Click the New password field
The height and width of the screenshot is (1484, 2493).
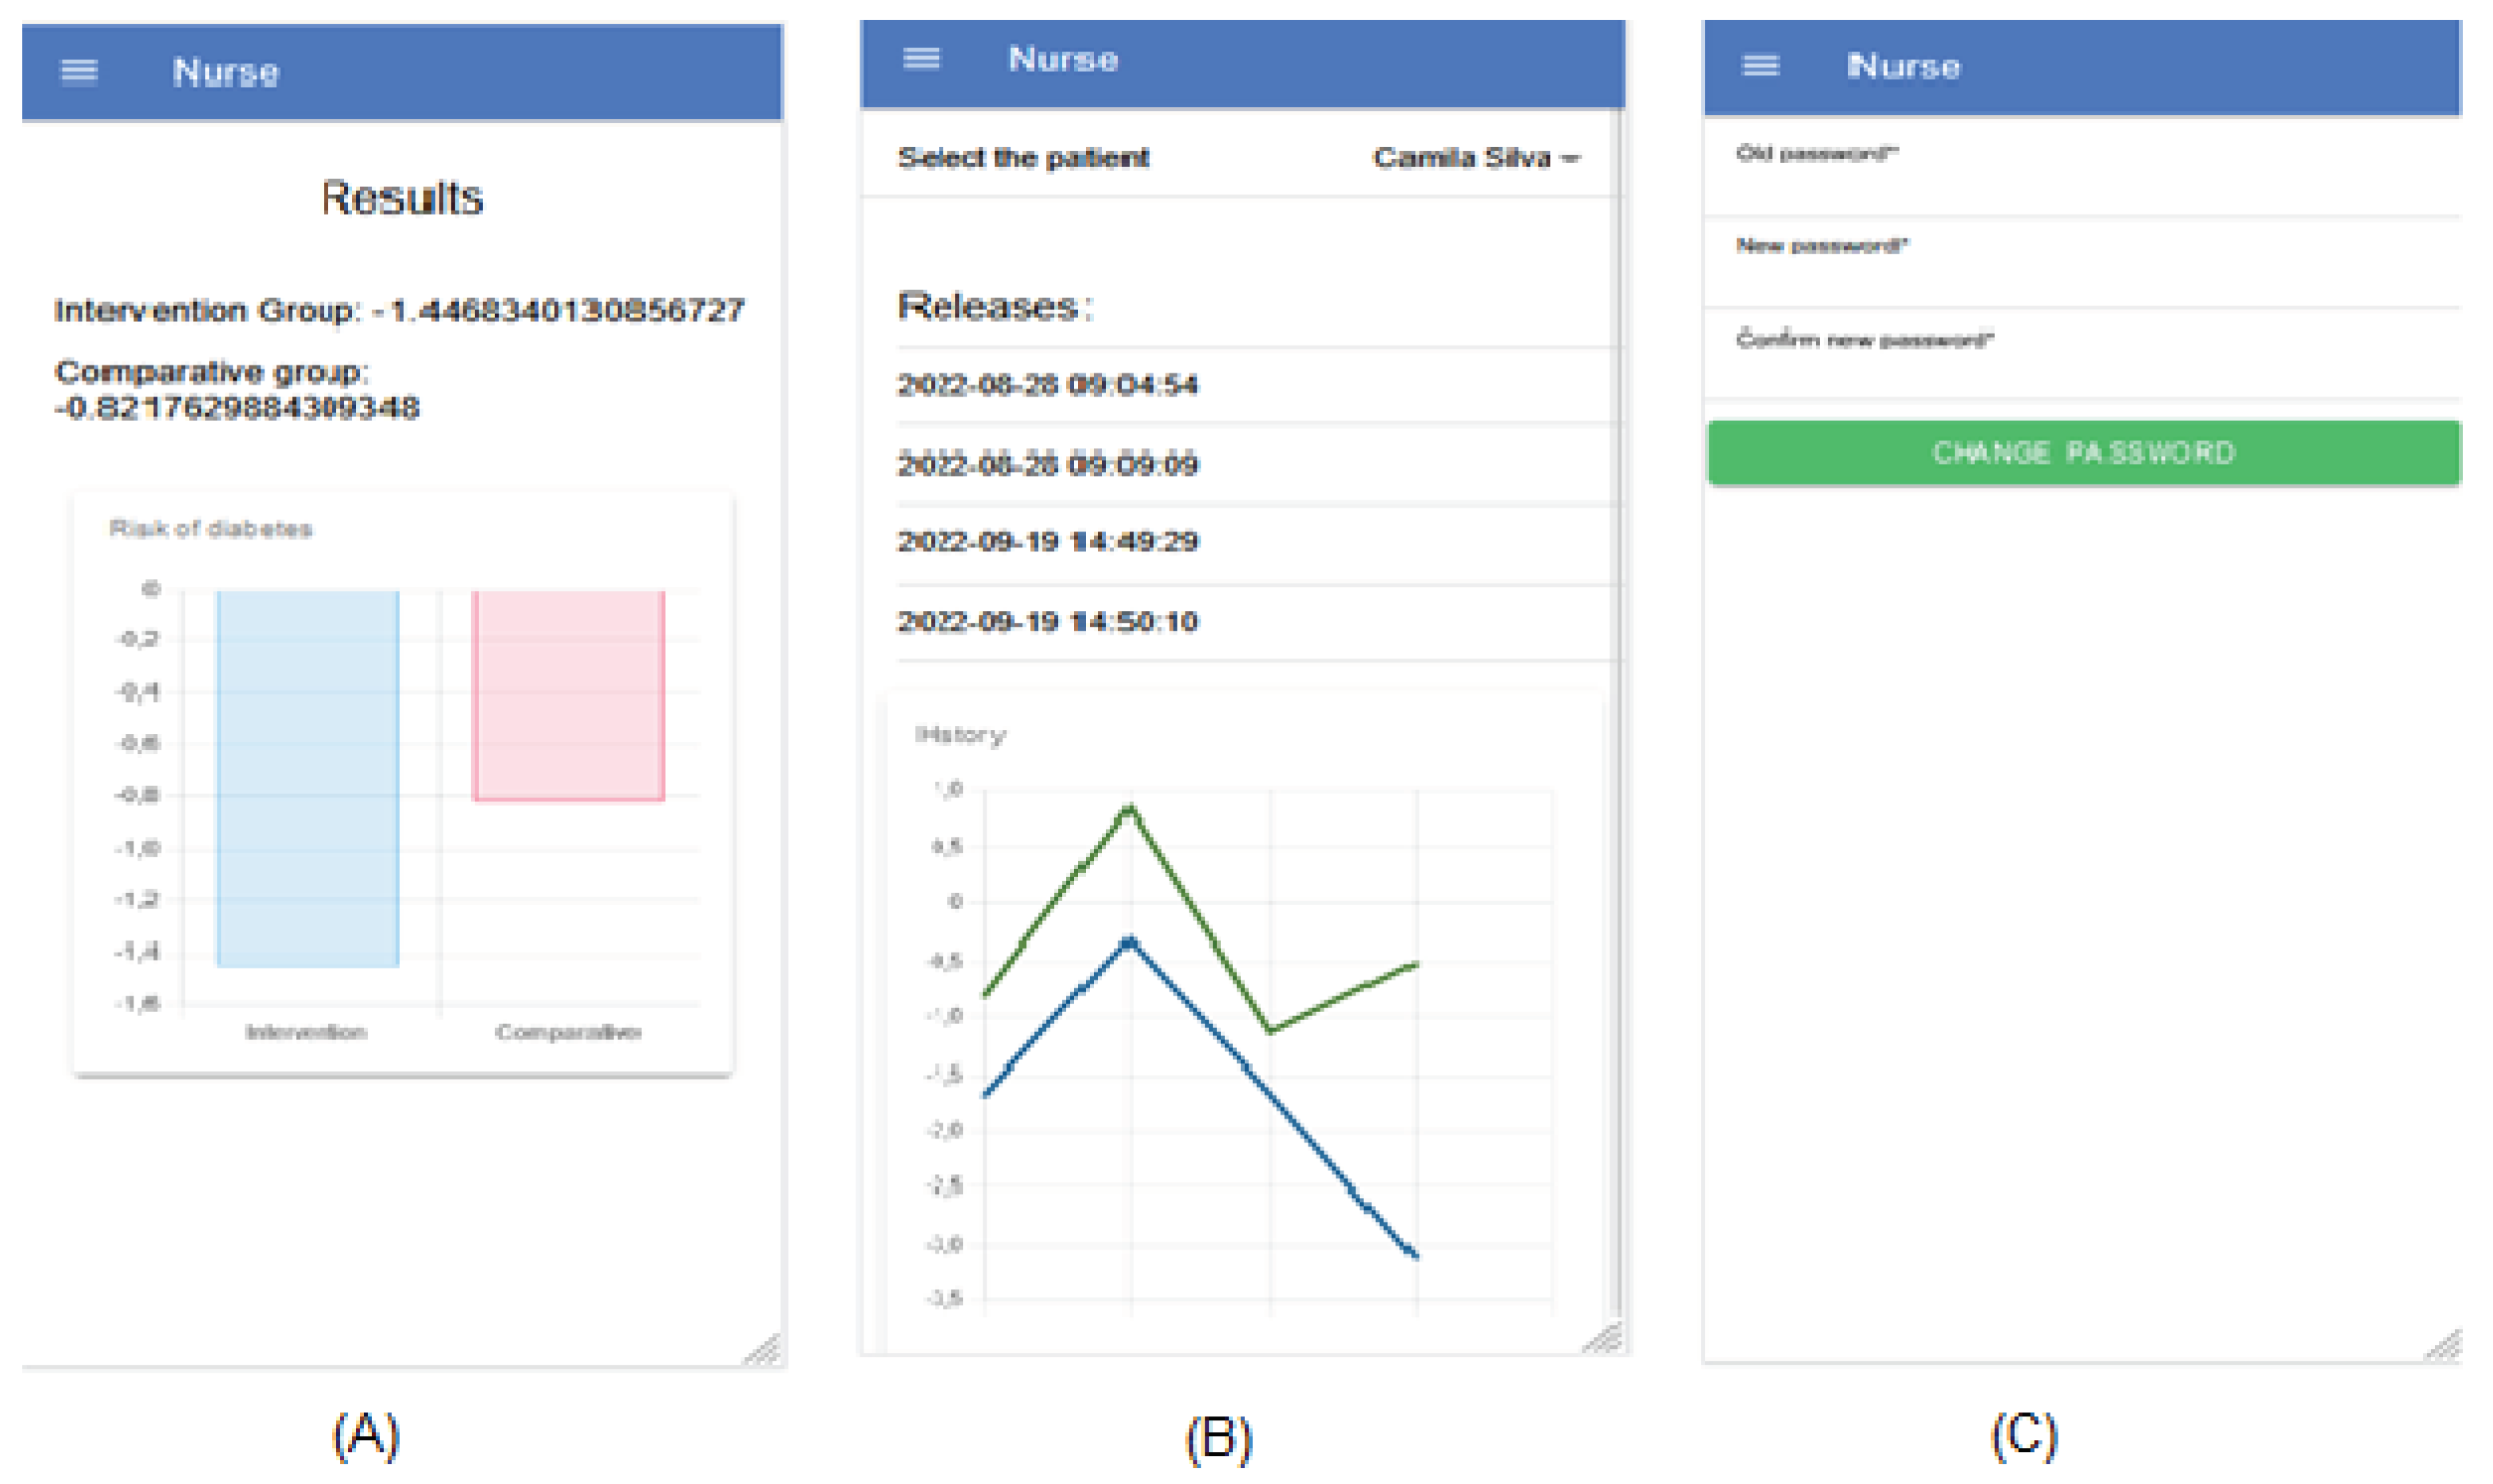(x=2080, y=277)
